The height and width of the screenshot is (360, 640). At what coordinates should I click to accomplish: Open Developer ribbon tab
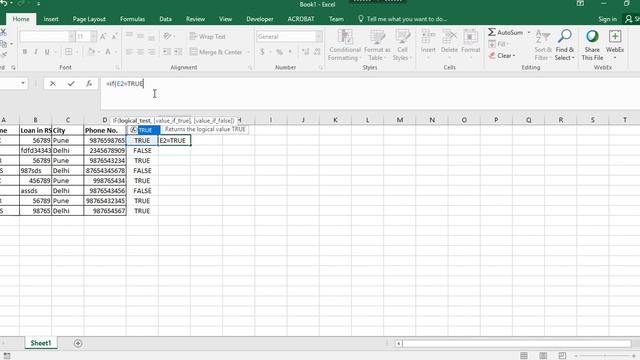[260, 19]
